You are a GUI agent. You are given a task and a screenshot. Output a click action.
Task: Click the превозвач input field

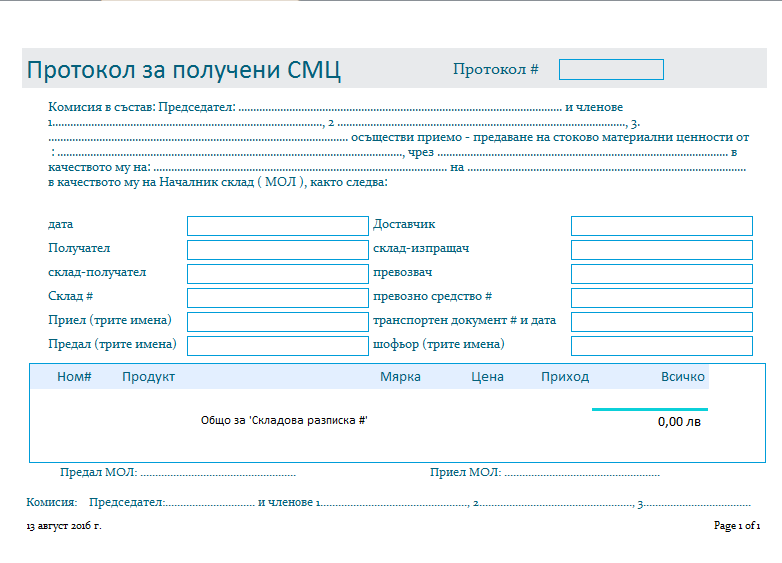[662, 274]
